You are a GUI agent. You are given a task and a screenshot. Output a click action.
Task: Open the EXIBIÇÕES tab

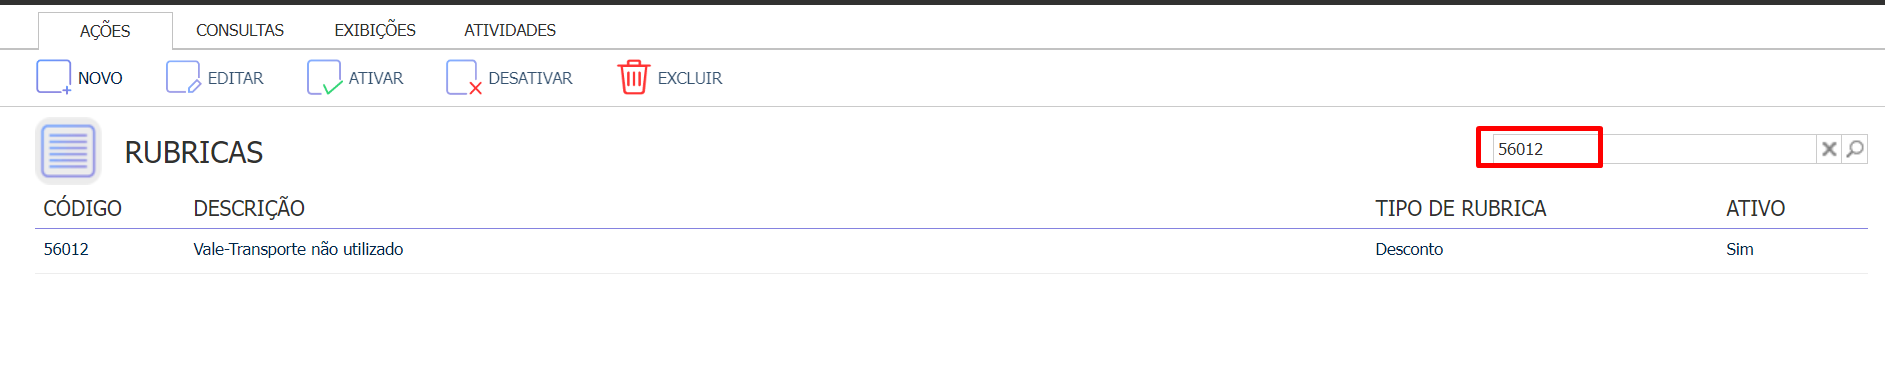(x=375, y=30)
